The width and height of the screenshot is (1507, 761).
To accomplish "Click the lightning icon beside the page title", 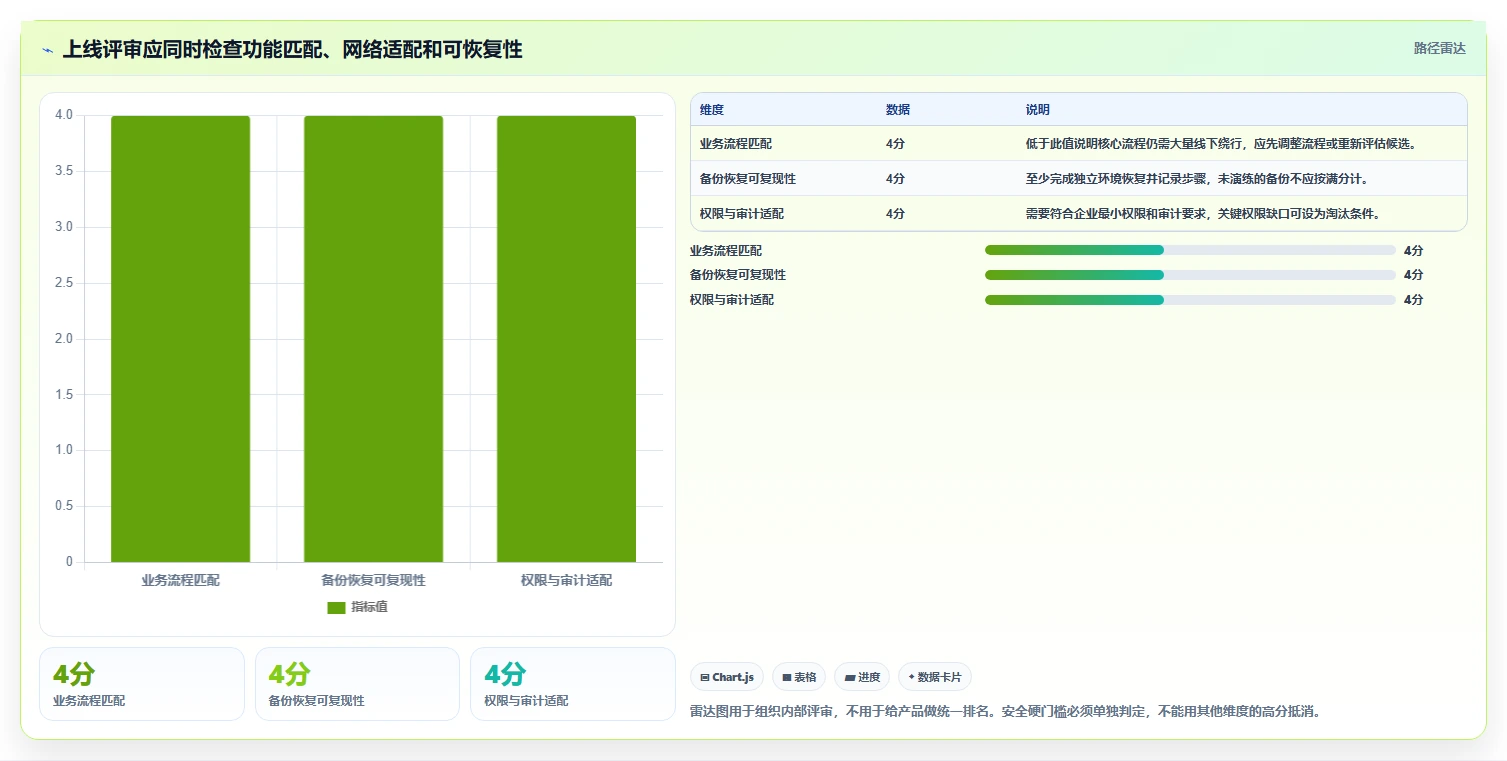I will coord(48,50).
